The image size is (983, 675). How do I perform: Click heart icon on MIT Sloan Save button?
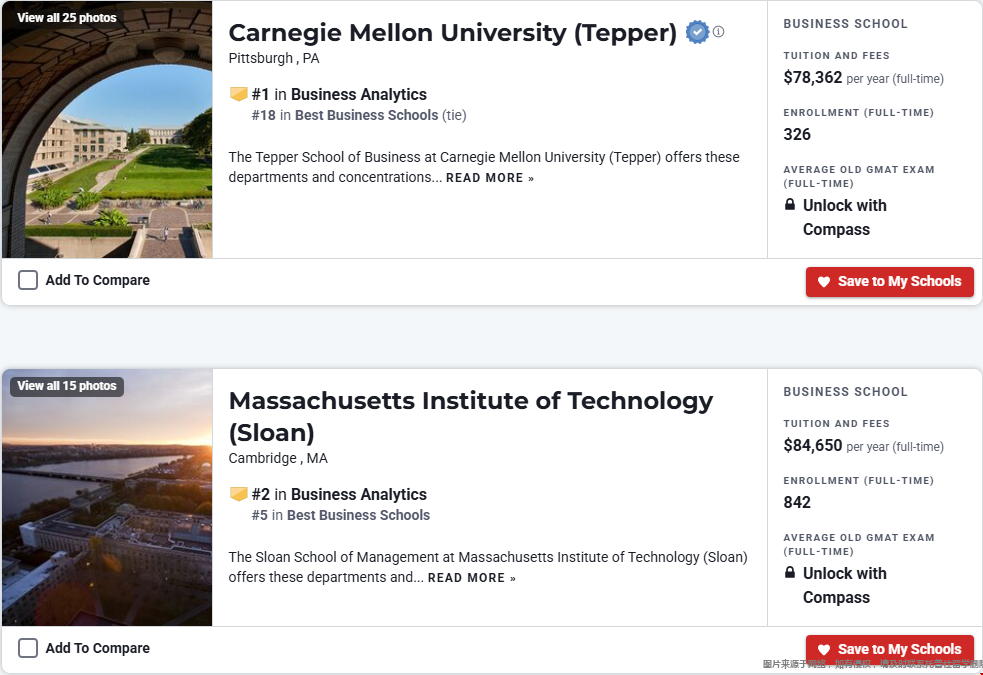click(x=824, y=650)
